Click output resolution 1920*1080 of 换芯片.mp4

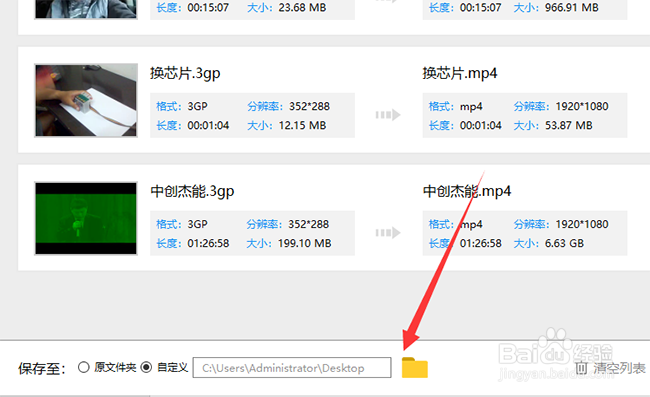[x=582, y=107]
